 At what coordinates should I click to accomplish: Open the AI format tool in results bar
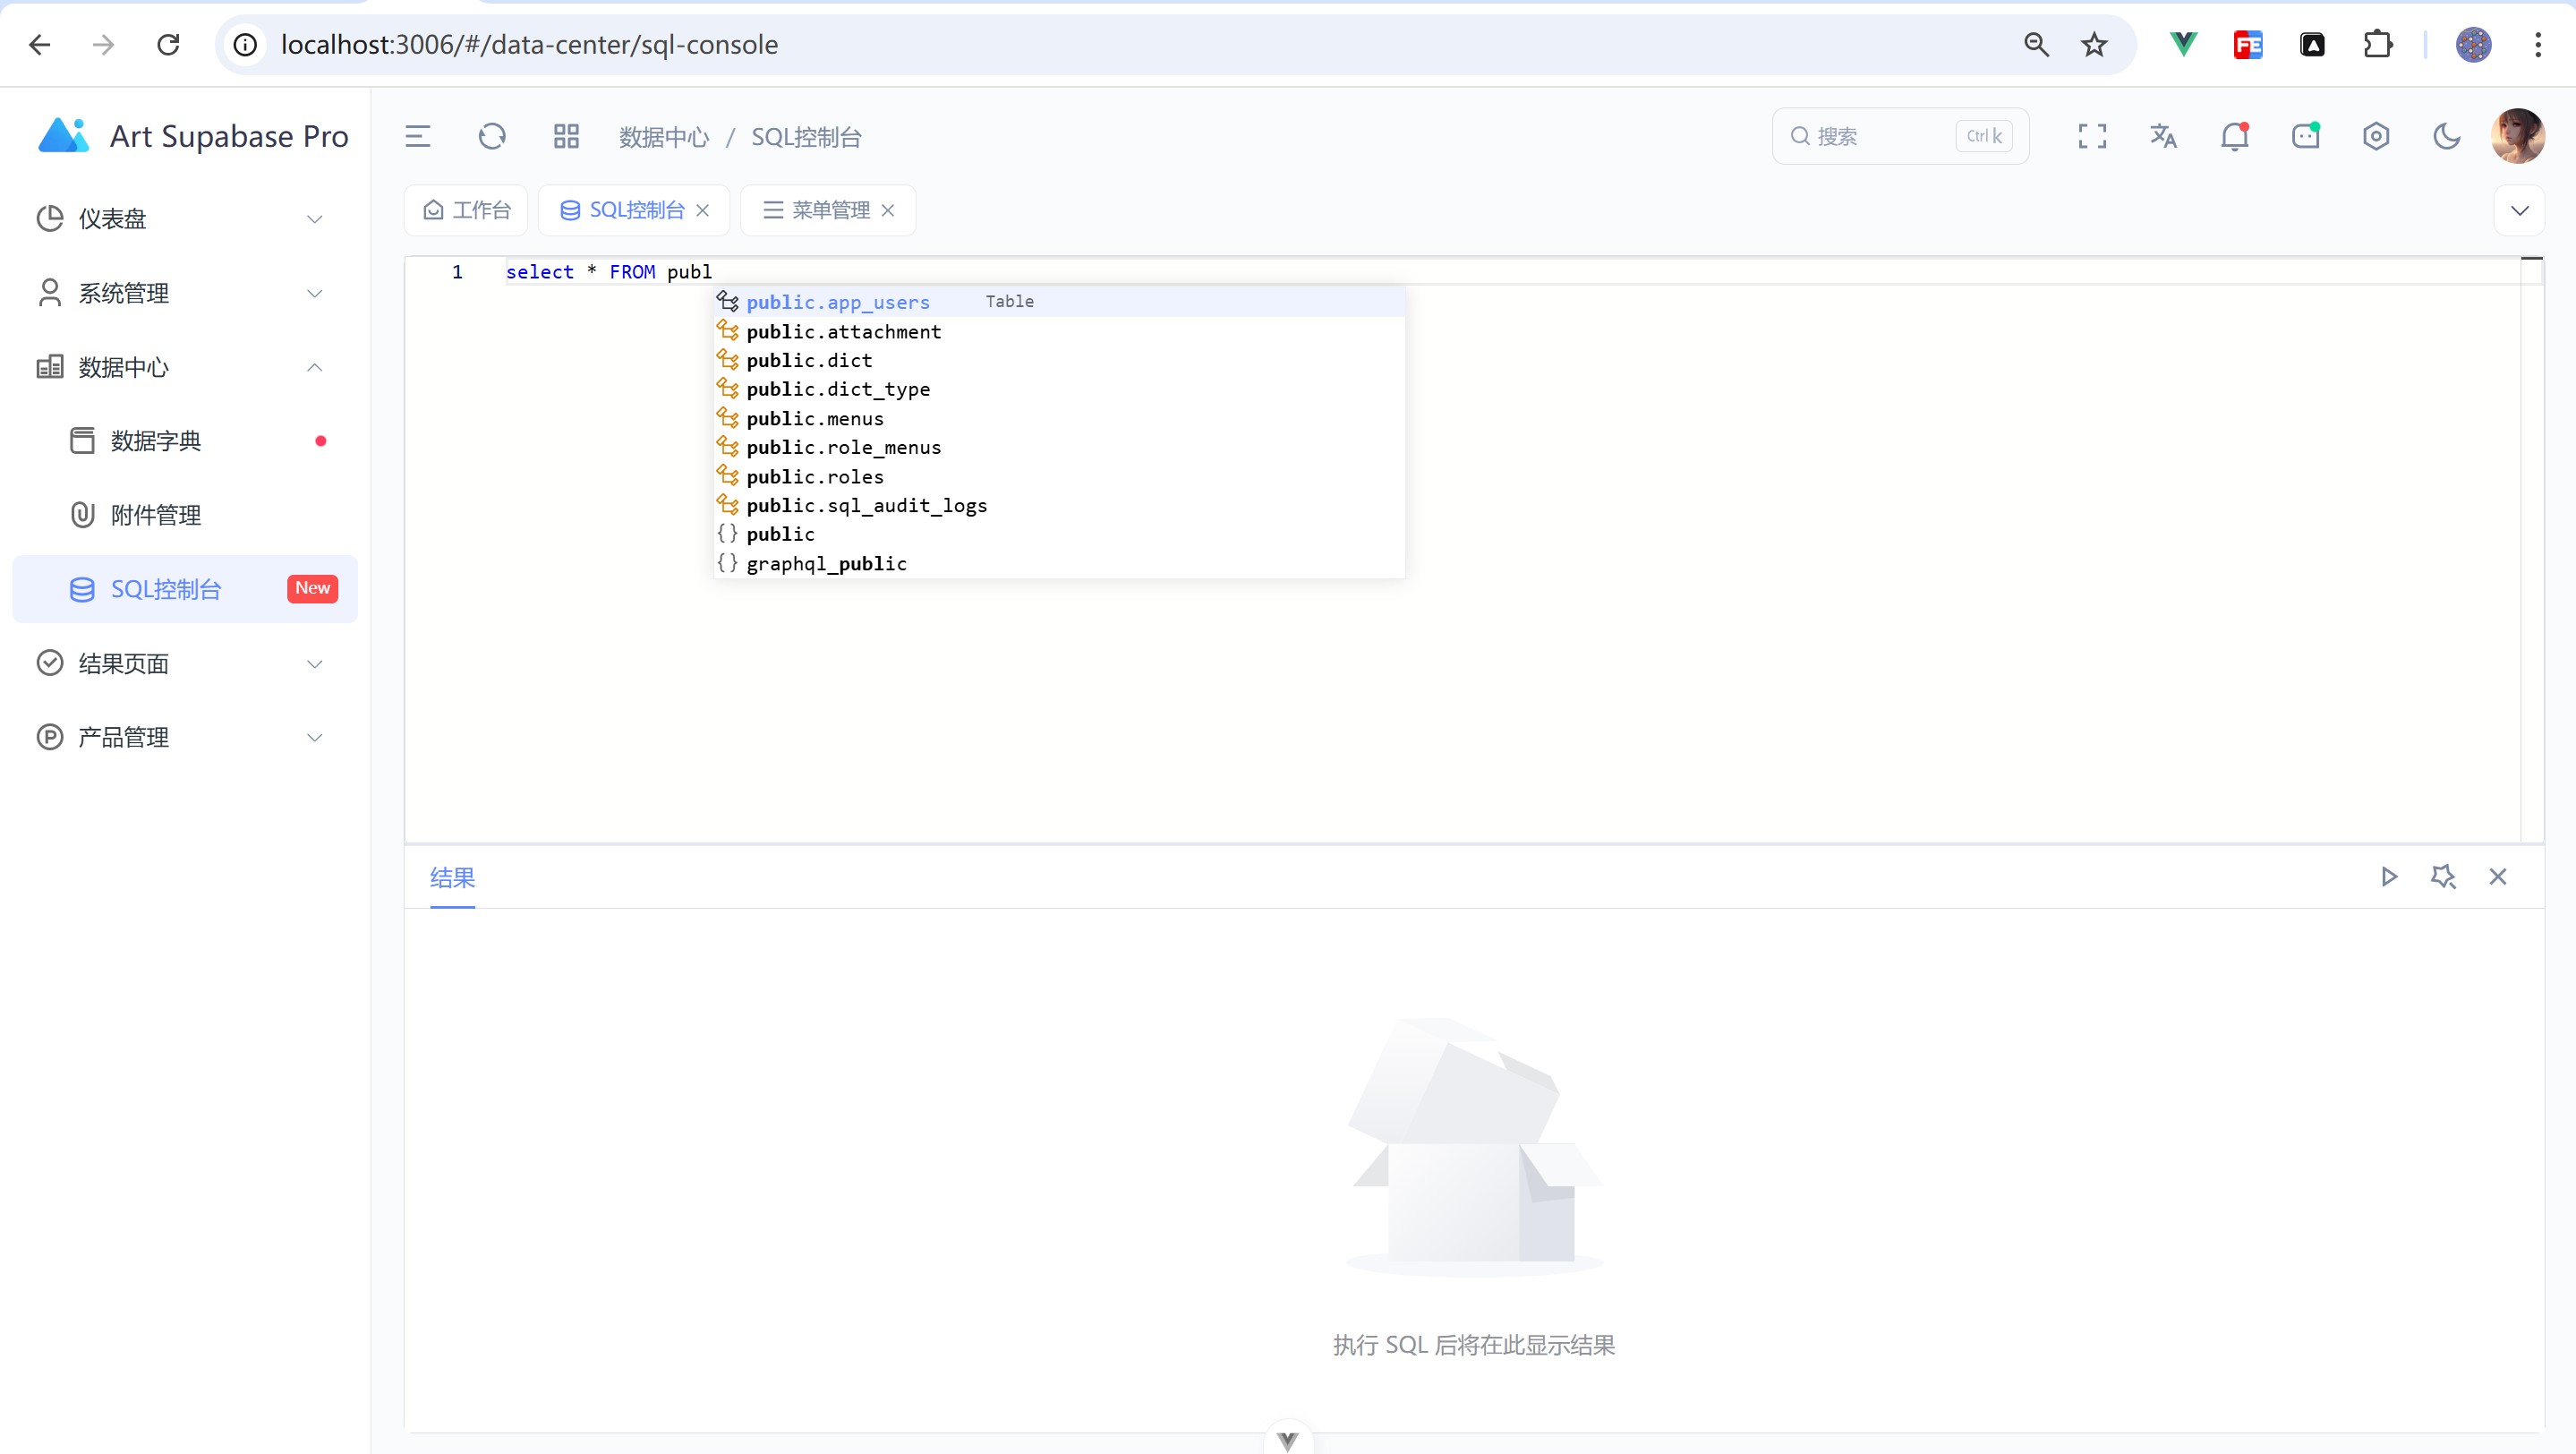[2444, 877]
